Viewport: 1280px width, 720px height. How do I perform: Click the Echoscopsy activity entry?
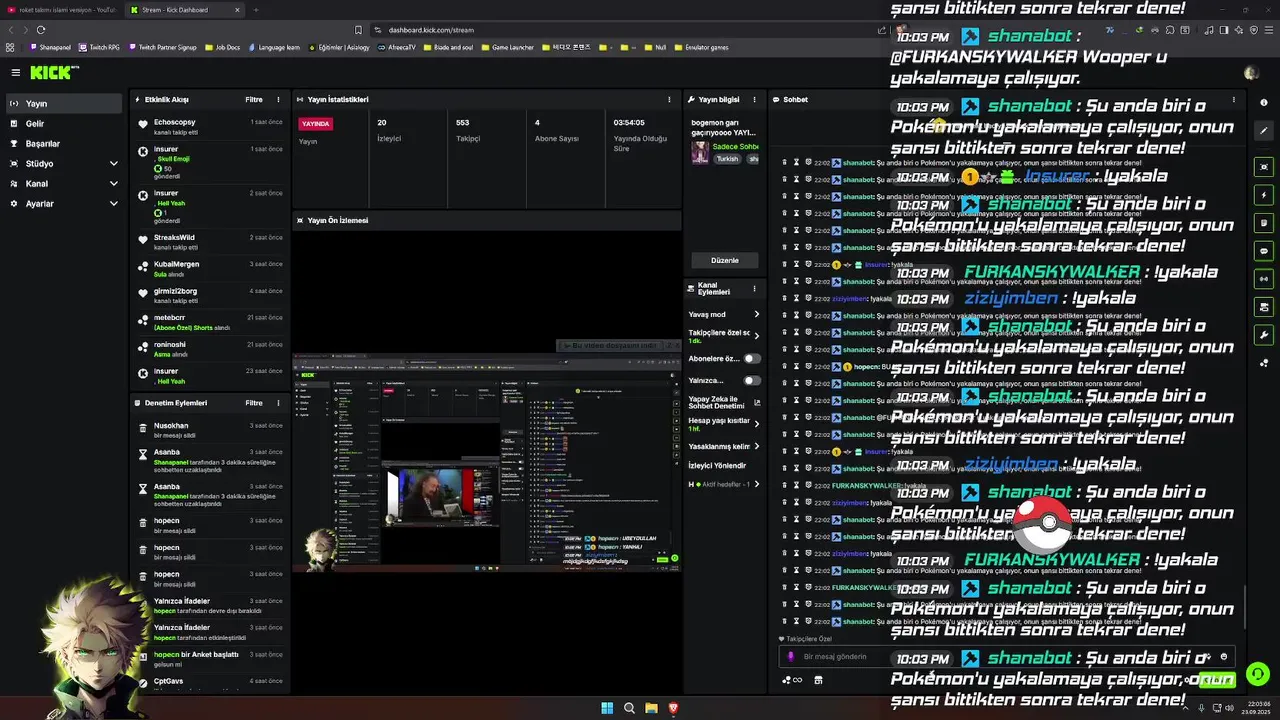[212, 127]
